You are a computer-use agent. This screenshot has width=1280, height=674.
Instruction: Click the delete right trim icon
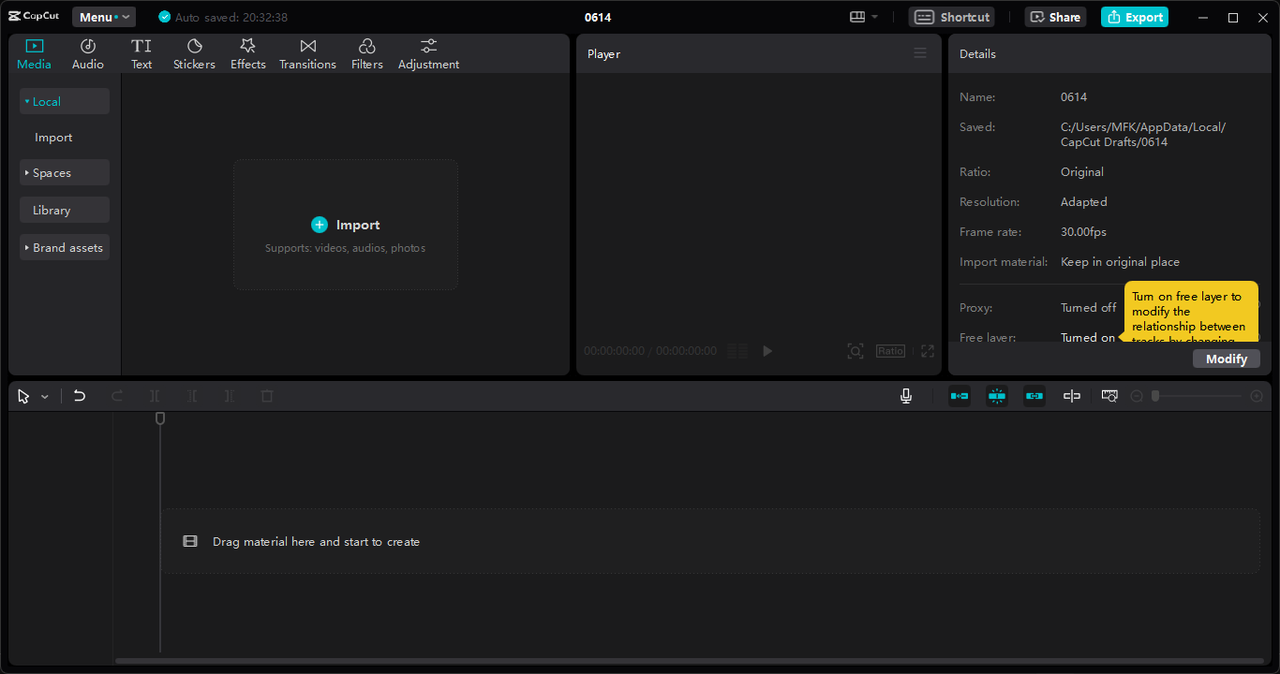click(x=229, y=396)
